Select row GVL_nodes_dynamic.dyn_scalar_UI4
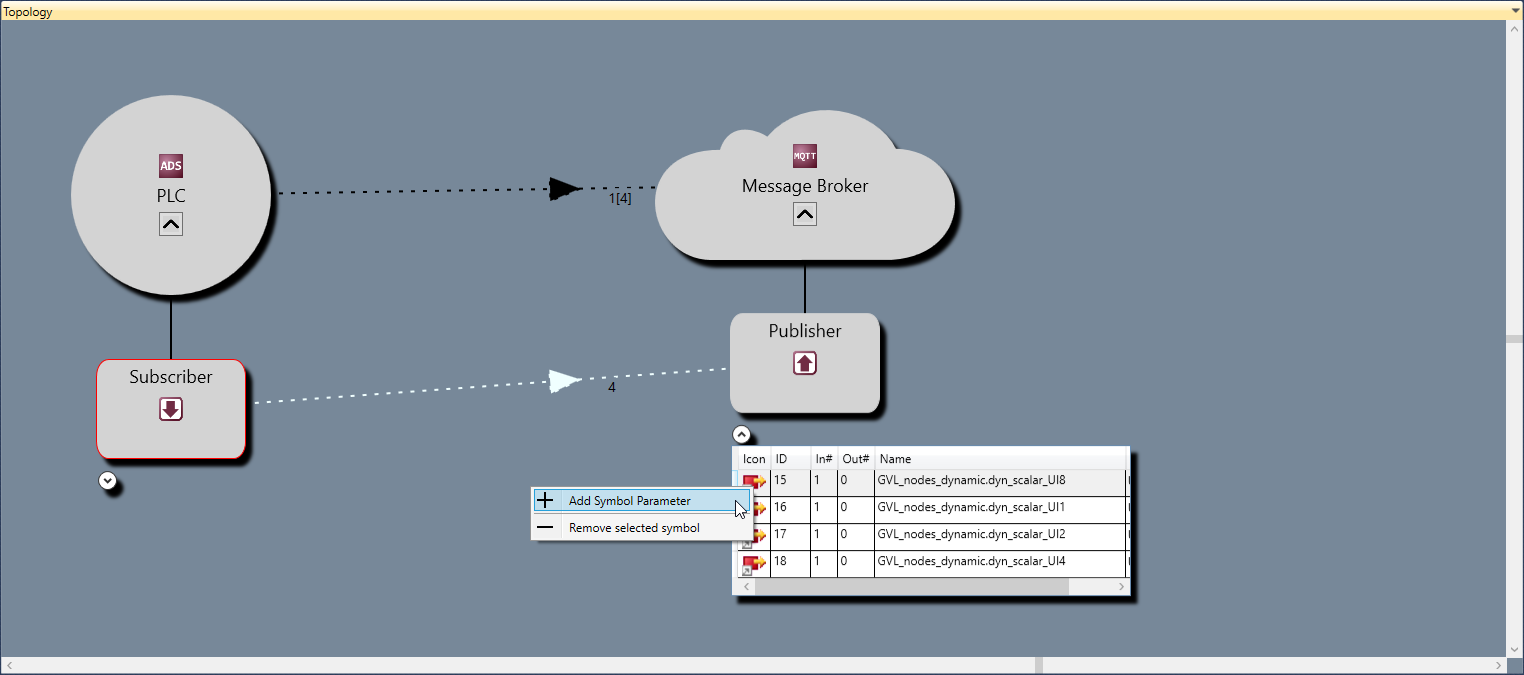This screenshot has height=675, width=1524. (932, 564)
